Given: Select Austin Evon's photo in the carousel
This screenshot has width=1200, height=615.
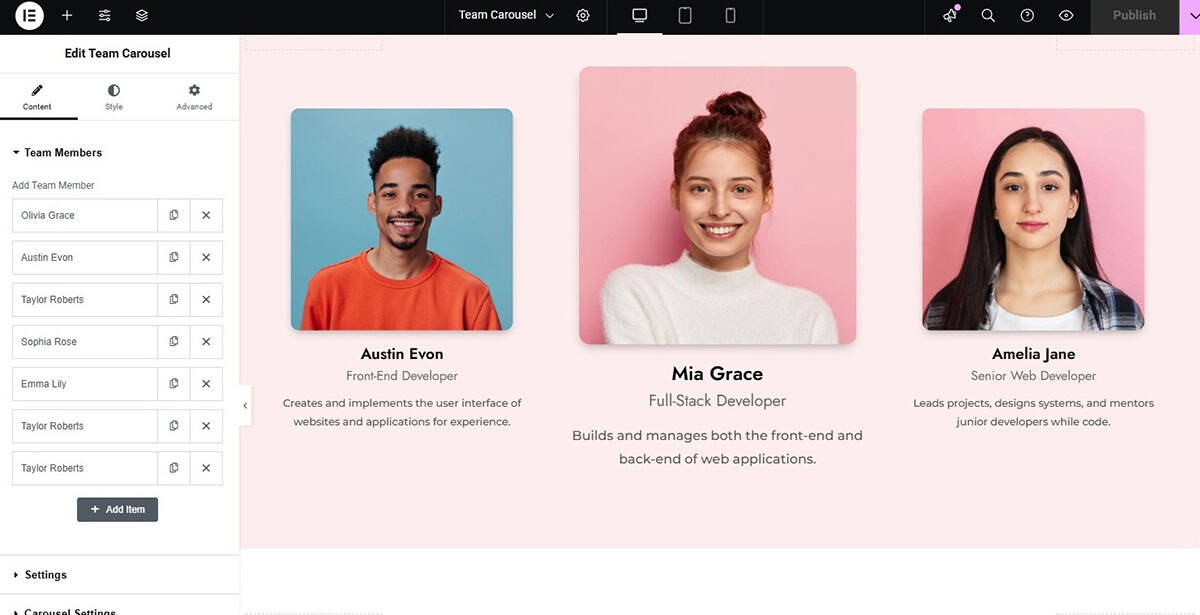Looking at the screenshot, I should coord(402,219).
